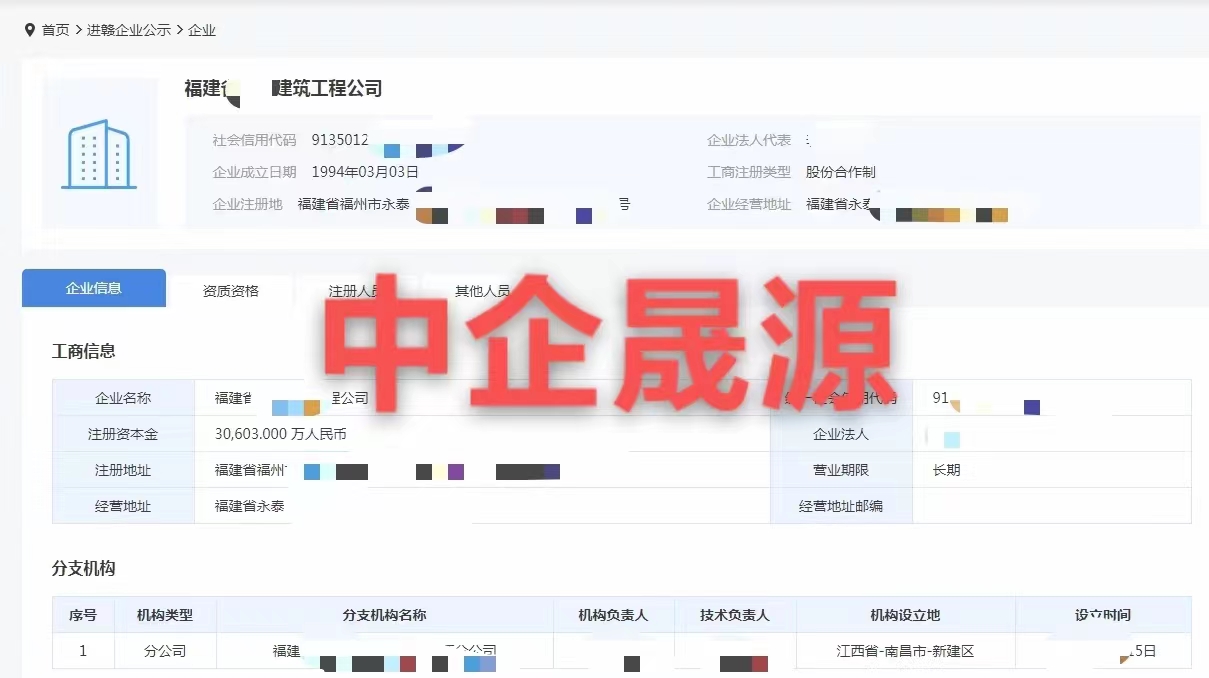Click the 注册资本金 label cell

point(123,434)
